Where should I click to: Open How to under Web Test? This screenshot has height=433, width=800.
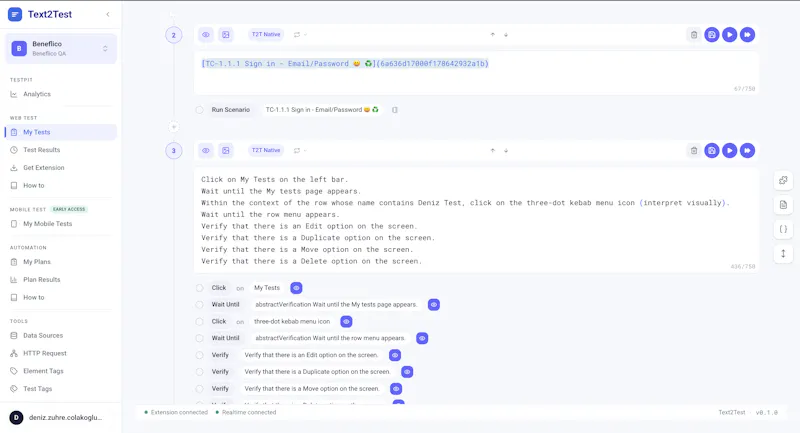point(34,186)
